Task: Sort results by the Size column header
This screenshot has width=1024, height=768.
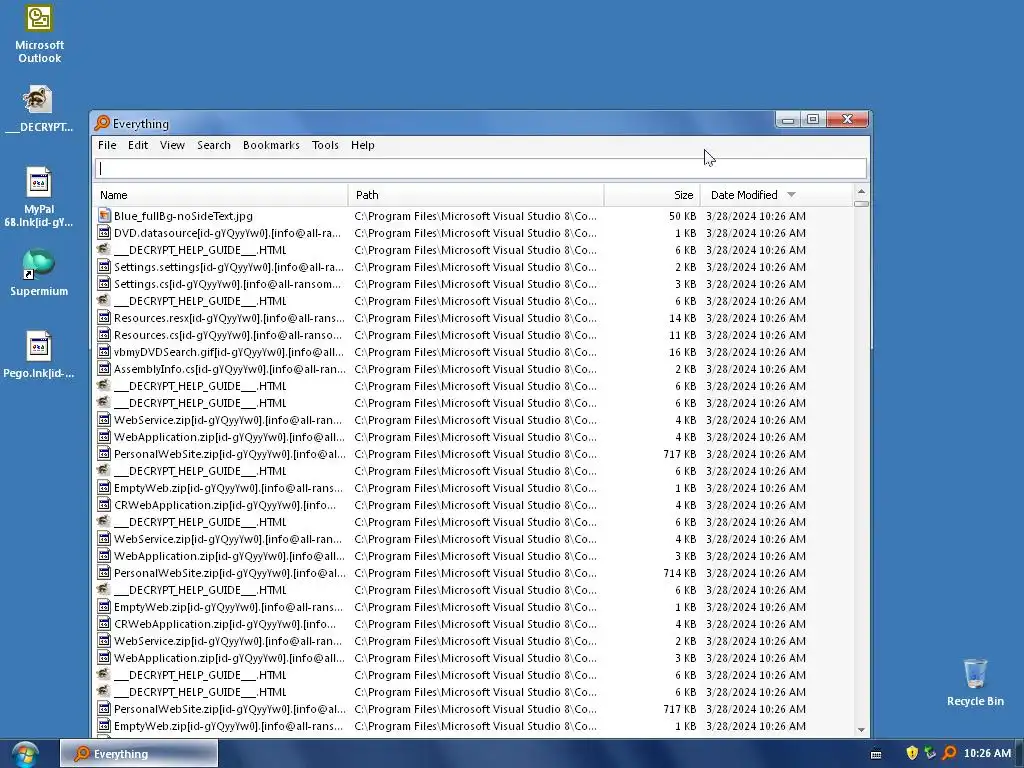Action: pos(652,195)
